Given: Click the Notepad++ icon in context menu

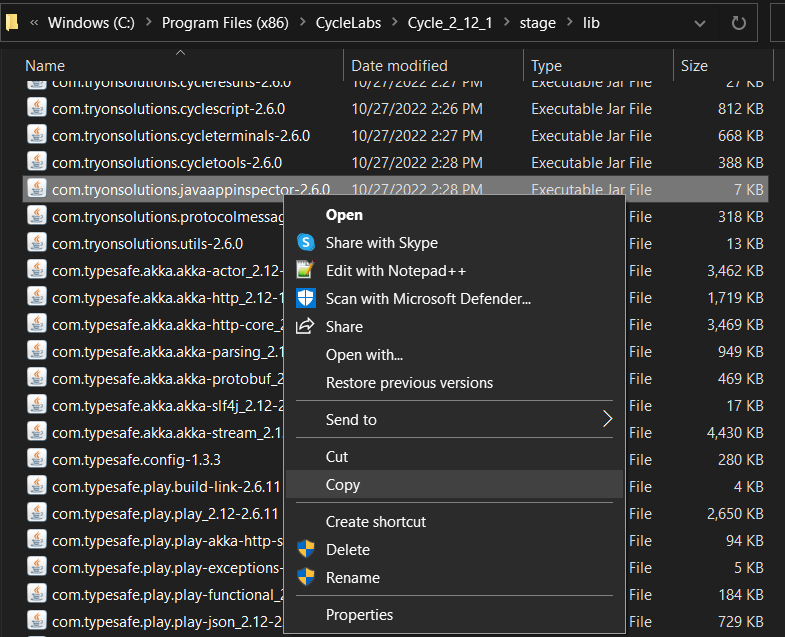Looking at the screenshot, I should point(305,270).
